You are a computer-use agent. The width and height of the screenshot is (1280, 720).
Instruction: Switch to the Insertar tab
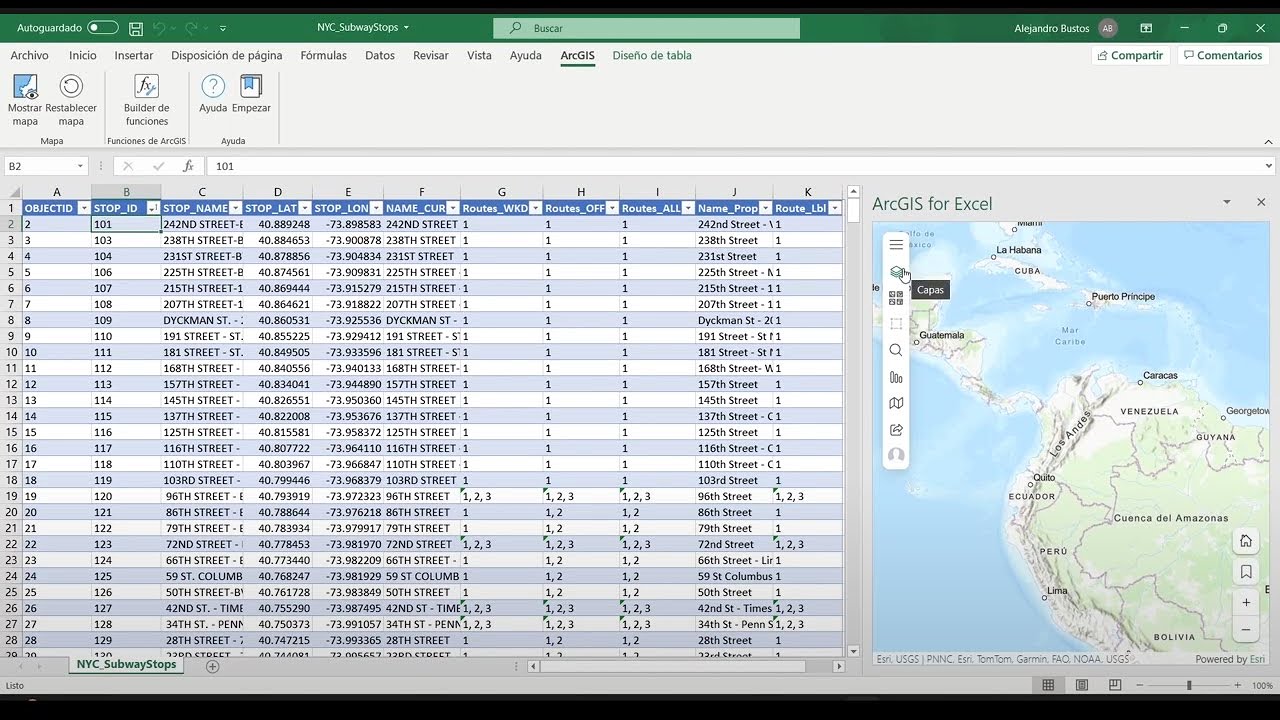click(x=134, y=55)
